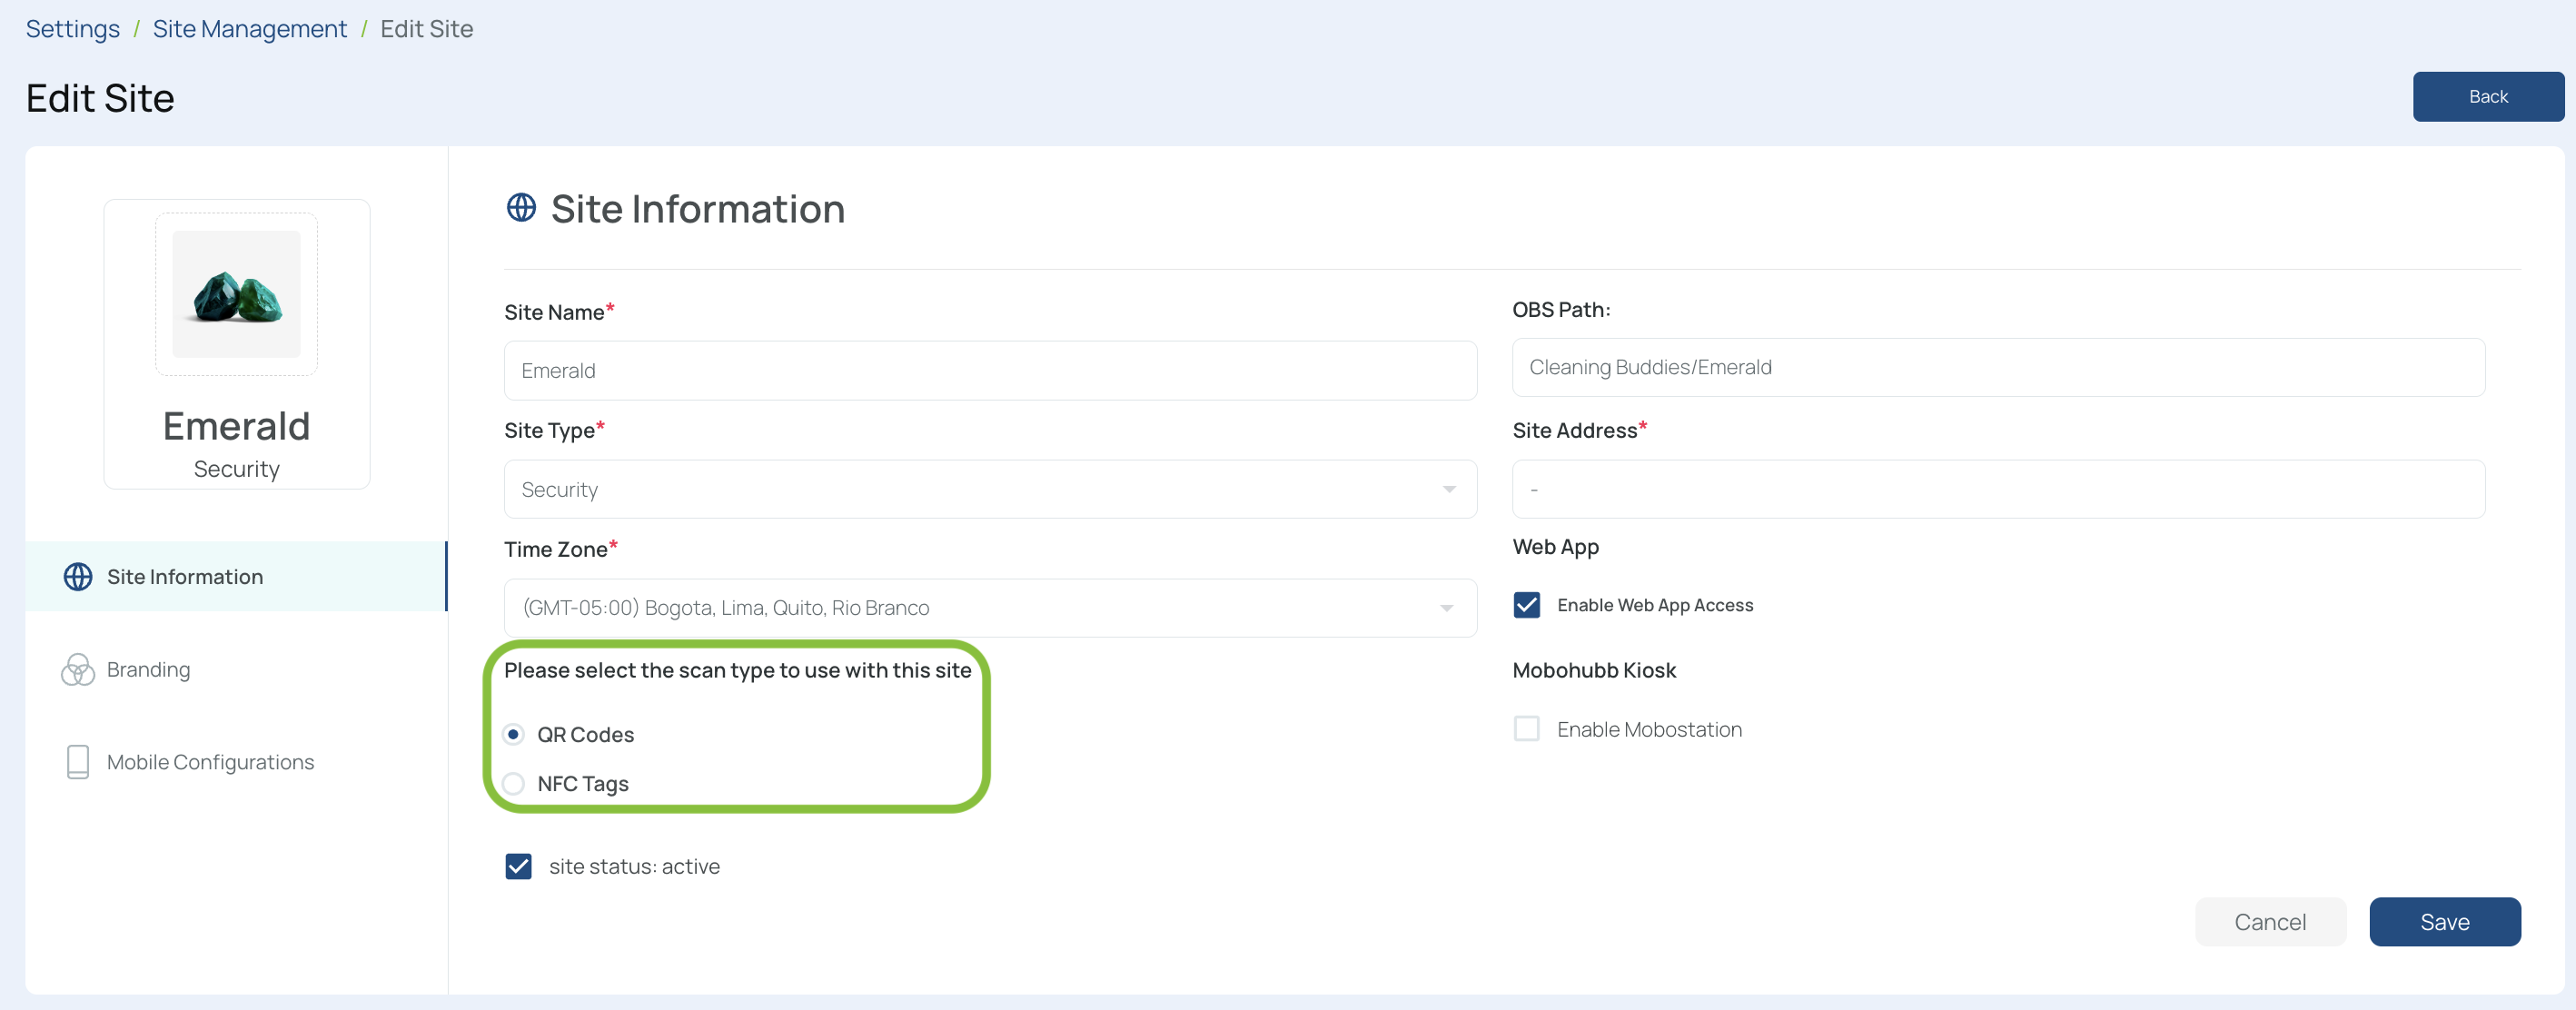This screenshot has height=1010, width=2576.
Task: Click the Emerald name under the logo
Action: [236, 426]
